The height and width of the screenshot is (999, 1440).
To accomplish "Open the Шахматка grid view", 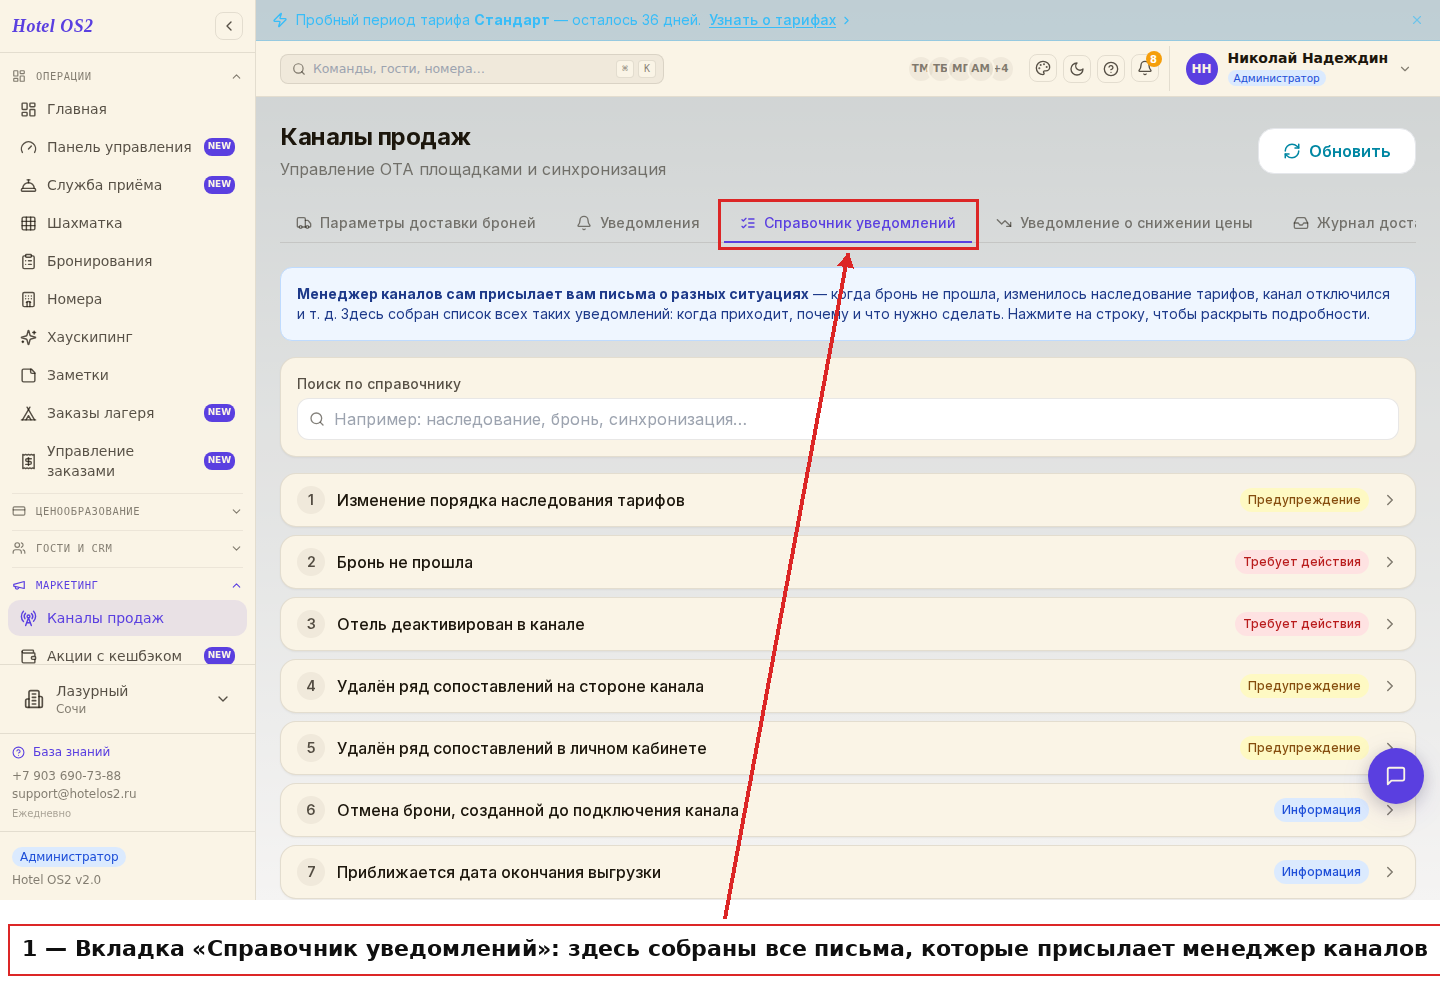I will click(x=127, y=223).
